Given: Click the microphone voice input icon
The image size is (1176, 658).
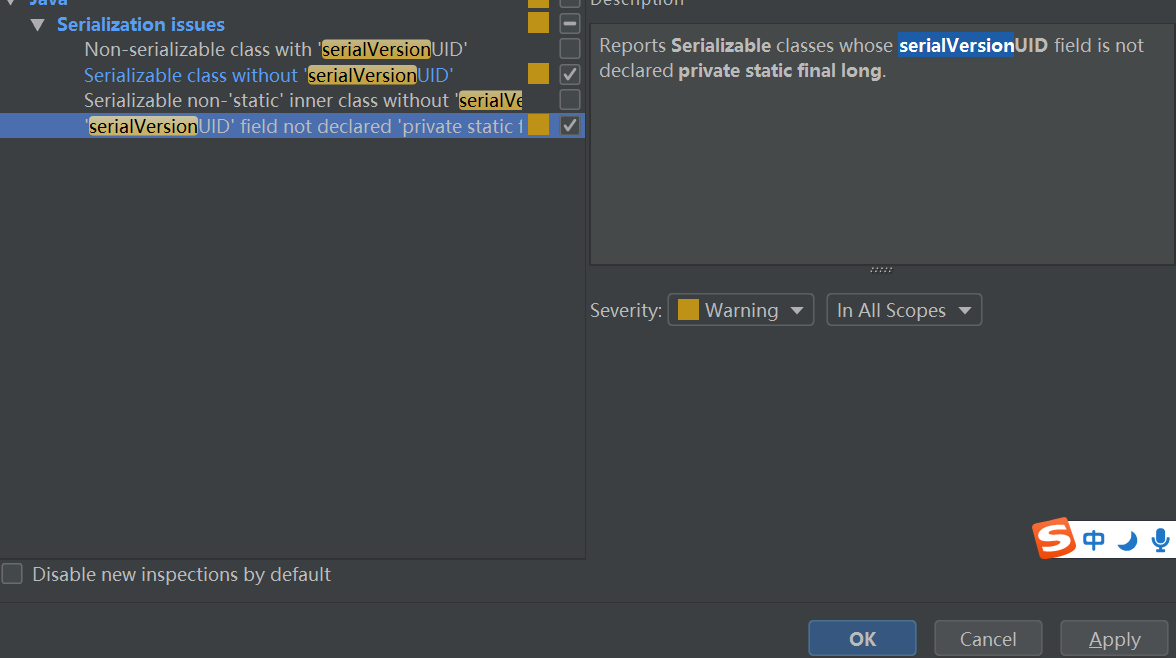Looking at the screenshot, I should [x=1159, y=539].
